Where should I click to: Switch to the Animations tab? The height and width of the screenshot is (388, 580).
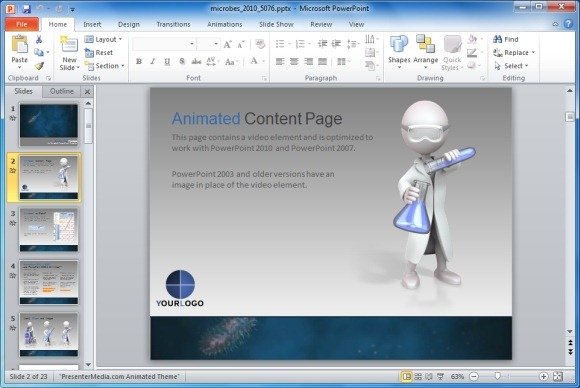[225, 24]
